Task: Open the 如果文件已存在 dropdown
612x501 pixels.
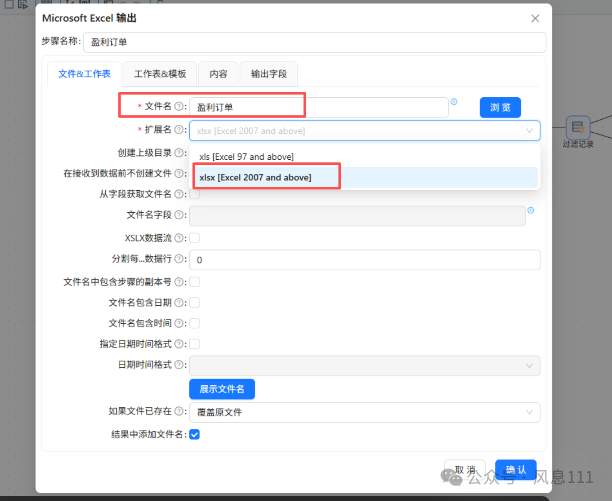Action: pos(365,412)
